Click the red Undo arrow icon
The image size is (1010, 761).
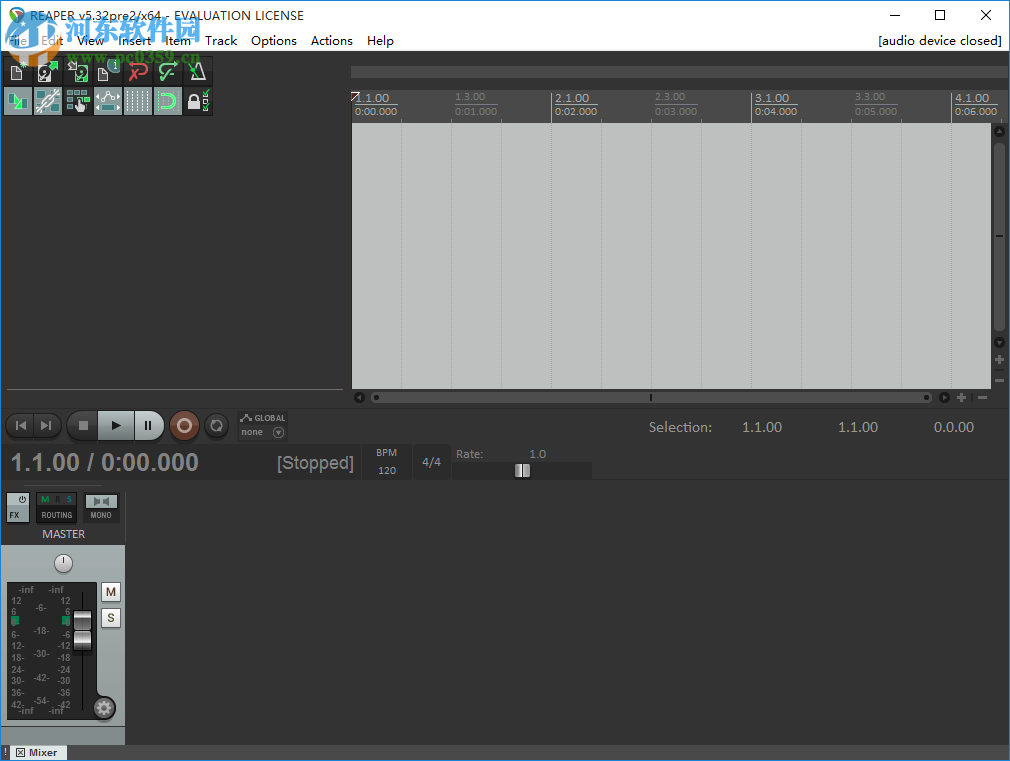(138, 71)
